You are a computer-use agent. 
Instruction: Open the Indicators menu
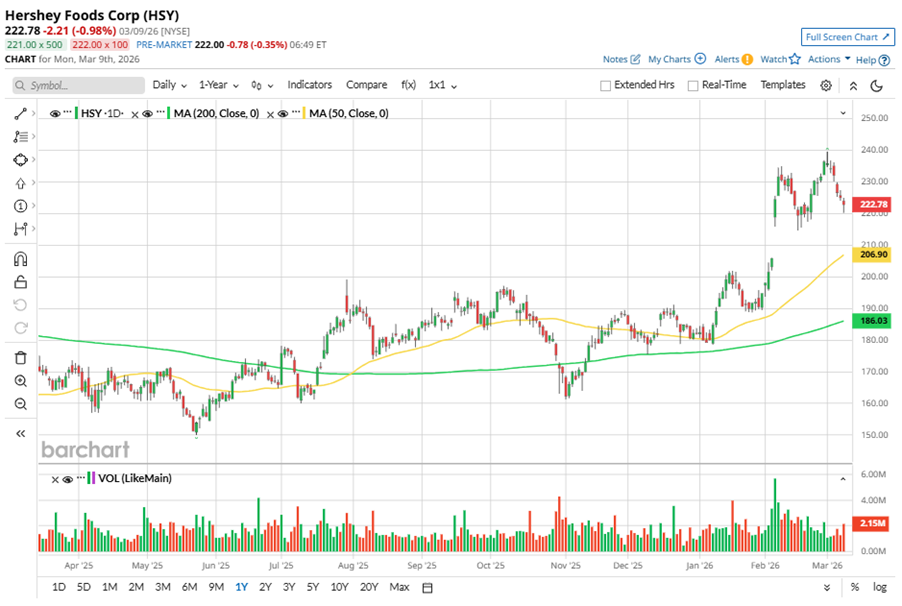(309, 85)
